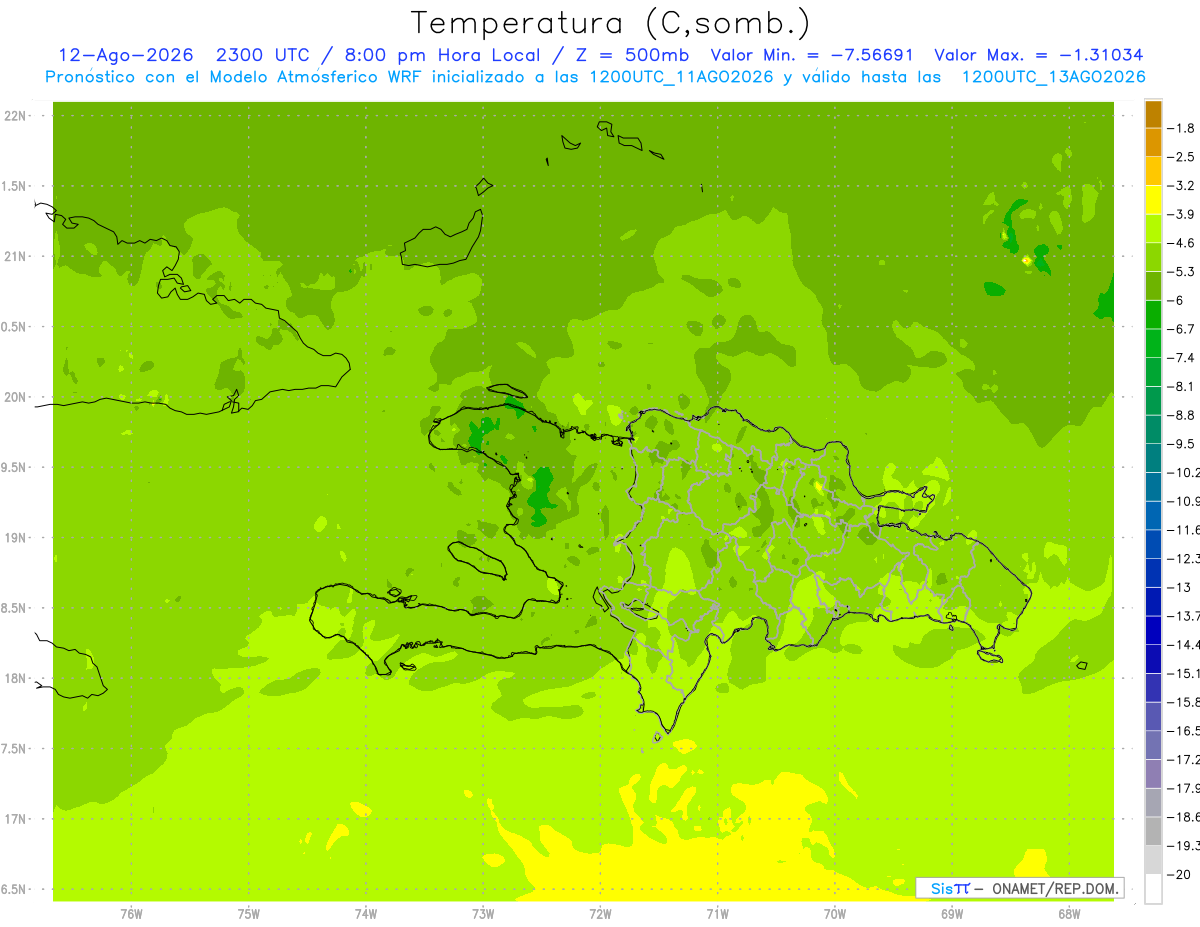The height and width of the screenshot is (927, 1200).
Task: Click the amber legend swatch between -2.5 and -3.2
Action: pyautogui.click(x=1153, y=171)
